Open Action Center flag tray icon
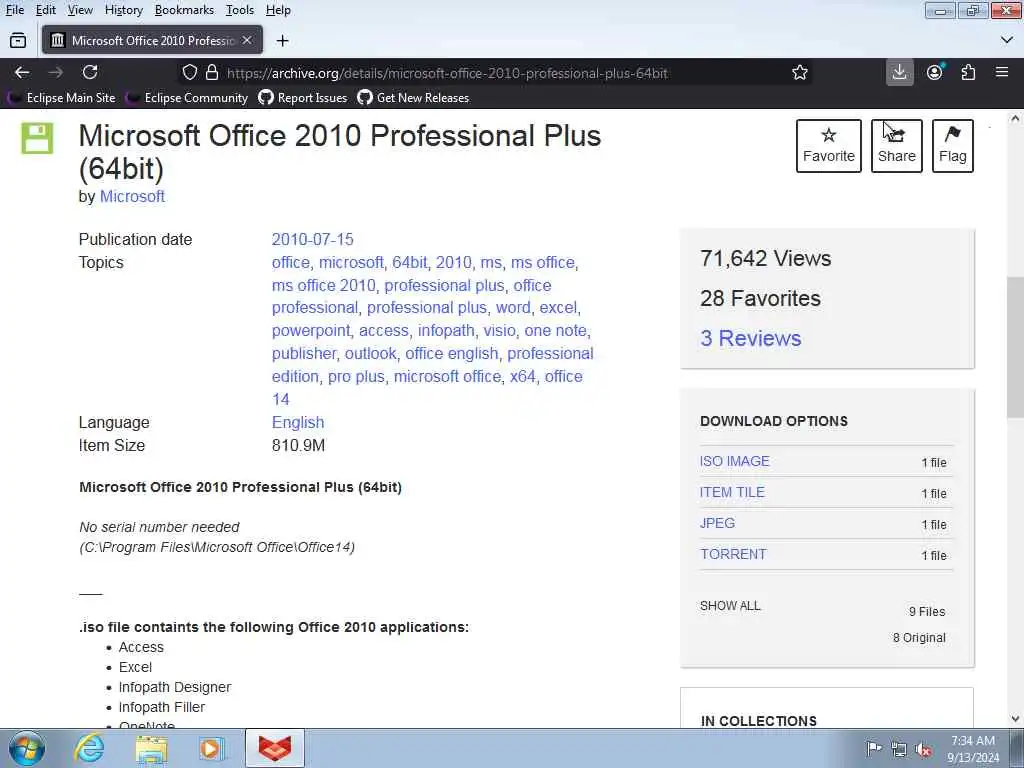Screen dimensions: 1024x768 [874, 748]
